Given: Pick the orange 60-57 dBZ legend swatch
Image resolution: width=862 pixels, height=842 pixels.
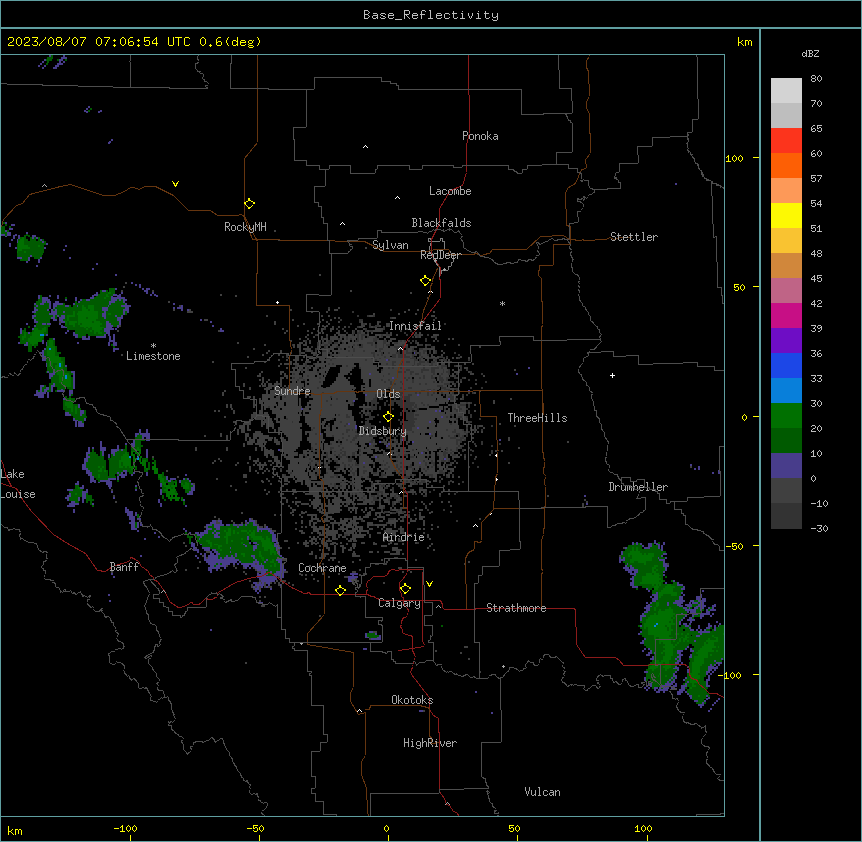Looking at the screenshot, I should coord(786,165).
